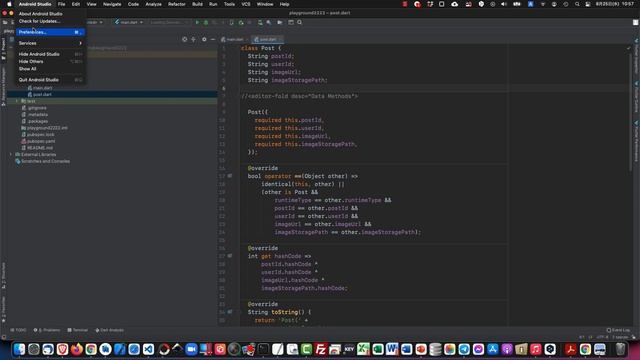Expand the test folder in Project tree
Image resolution: width=640 pixels, height=360 pixels.
[17, 101]
